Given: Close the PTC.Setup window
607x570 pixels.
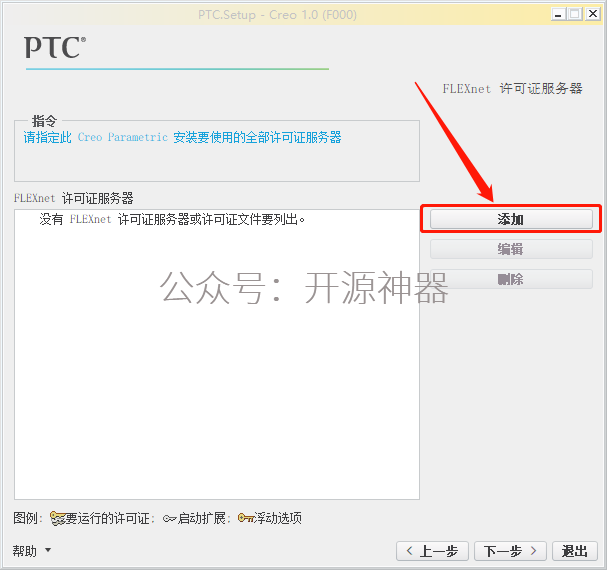Looking at the screenshot, I should (593, 14).
